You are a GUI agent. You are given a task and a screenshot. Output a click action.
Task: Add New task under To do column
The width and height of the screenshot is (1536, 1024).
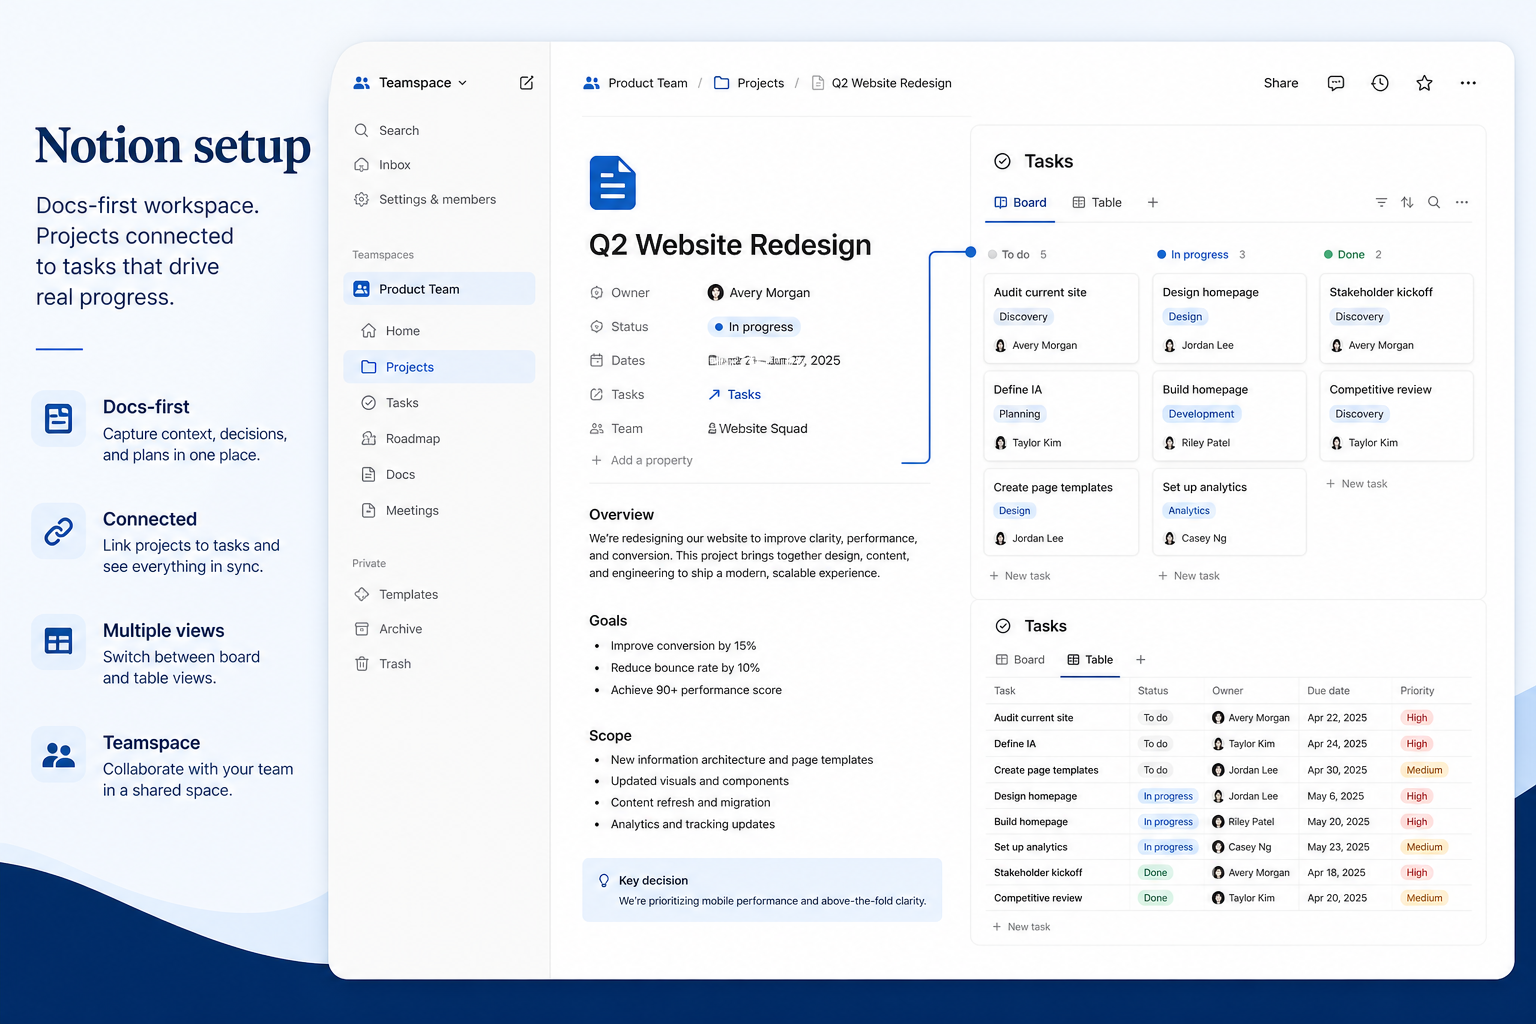coord(1019,577)
